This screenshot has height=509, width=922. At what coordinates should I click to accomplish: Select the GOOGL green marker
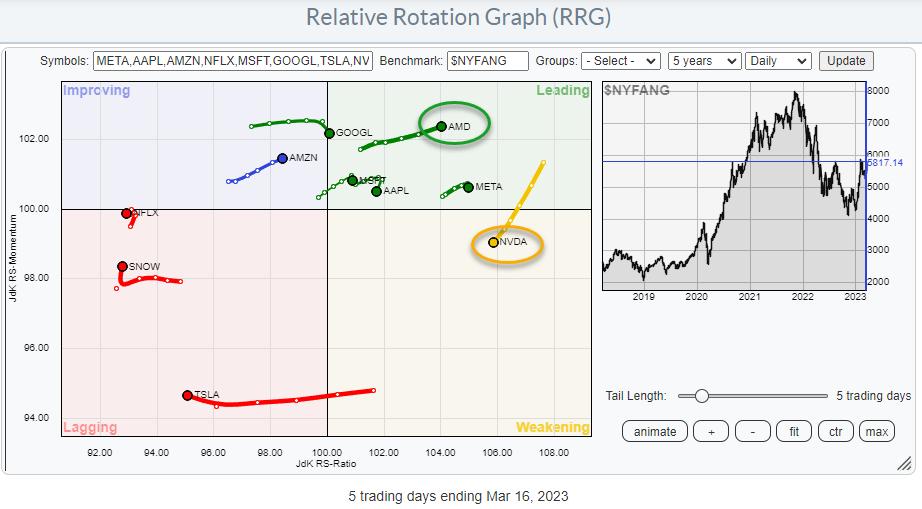[x=329, y=133]
